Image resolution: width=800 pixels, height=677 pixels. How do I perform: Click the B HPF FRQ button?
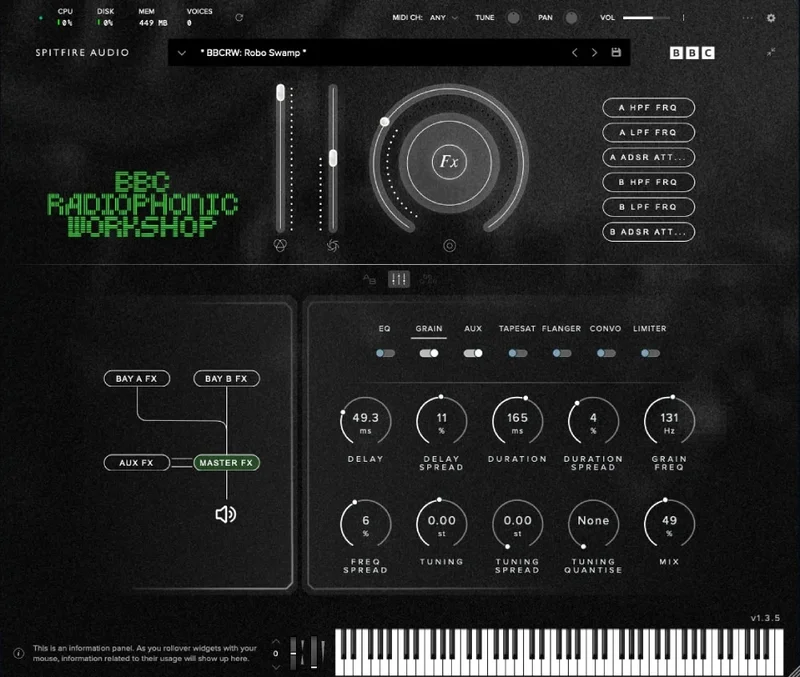[648, 182]
